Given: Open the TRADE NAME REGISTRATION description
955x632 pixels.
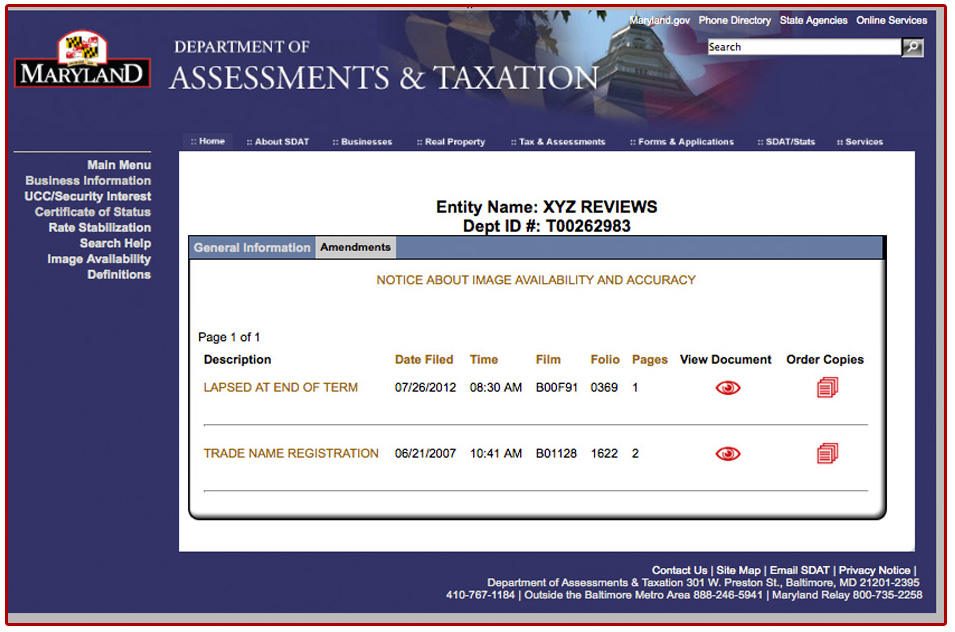Looking at the screenshot, I should pos(291,454).
